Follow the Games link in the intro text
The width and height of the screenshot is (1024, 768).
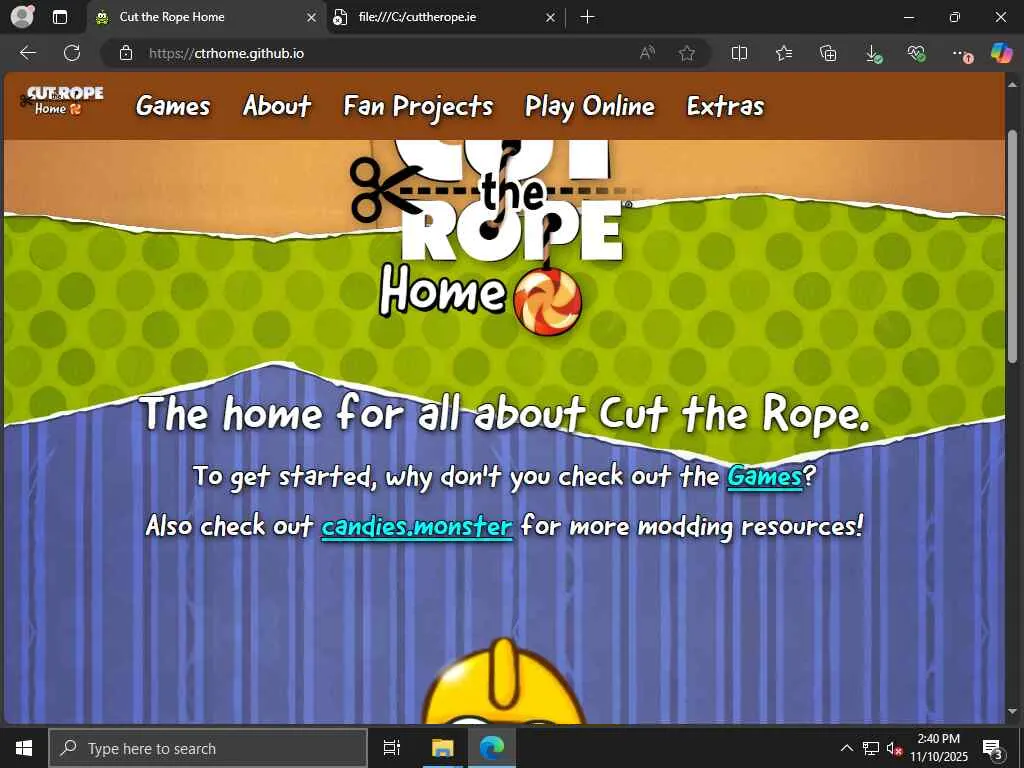pos(765,477)
